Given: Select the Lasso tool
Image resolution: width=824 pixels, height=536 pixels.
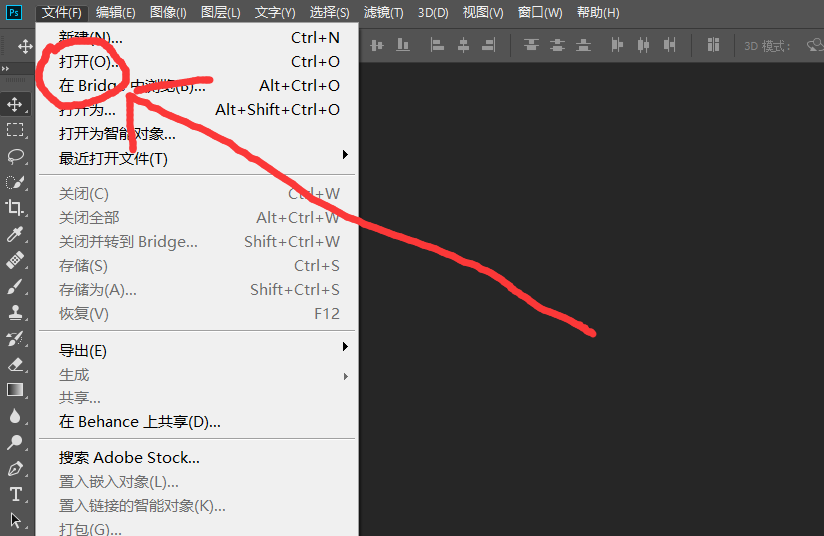Looking at the screenshot, I should (15, 156).
